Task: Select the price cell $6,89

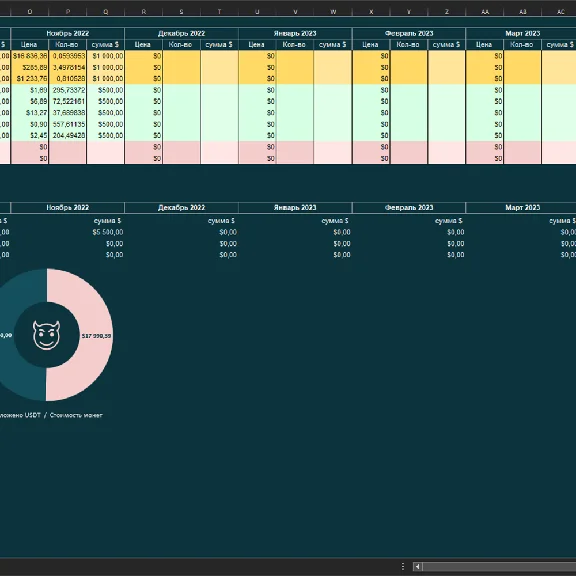Action: 30,101
